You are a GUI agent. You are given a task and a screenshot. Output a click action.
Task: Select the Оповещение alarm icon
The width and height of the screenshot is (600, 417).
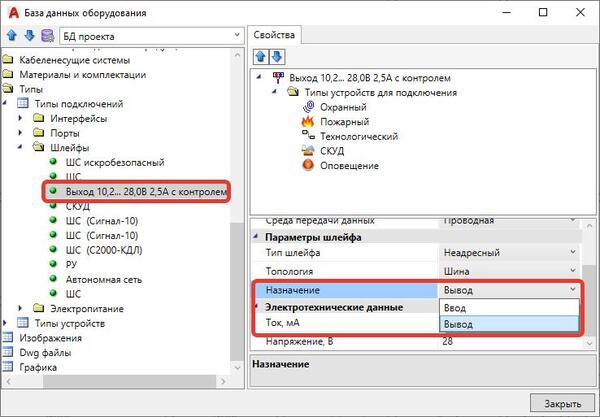[x=309, y=165]
